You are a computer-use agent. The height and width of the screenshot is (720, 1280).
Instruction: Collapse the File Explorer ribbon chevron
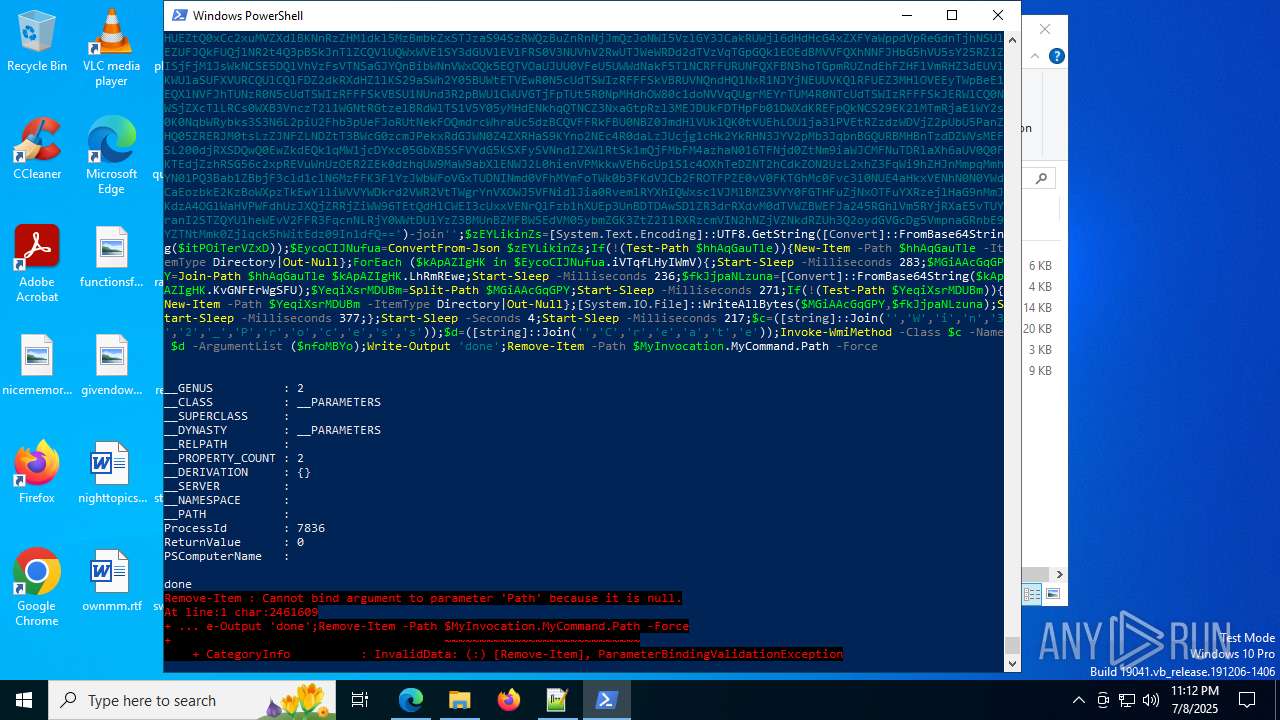1035,56
